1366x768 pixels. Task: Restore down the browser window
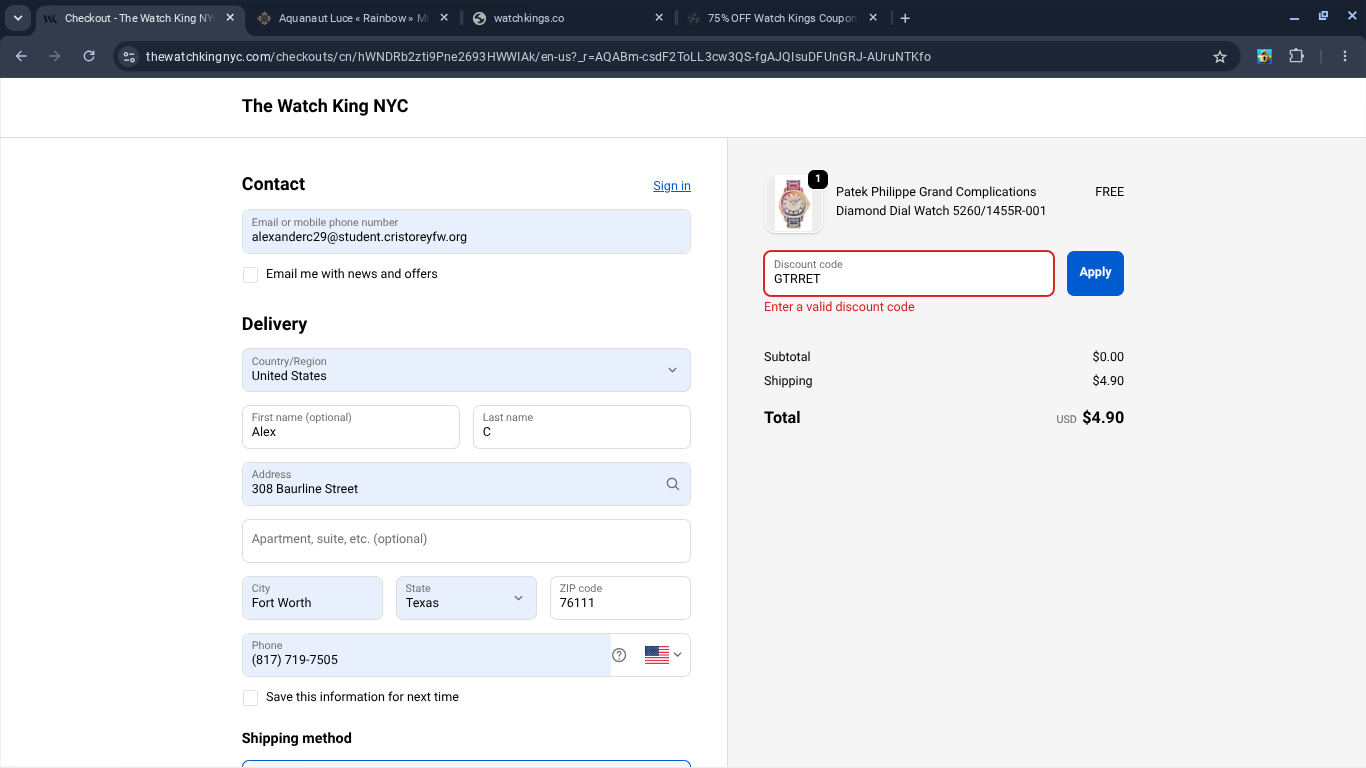point(1323,17)
